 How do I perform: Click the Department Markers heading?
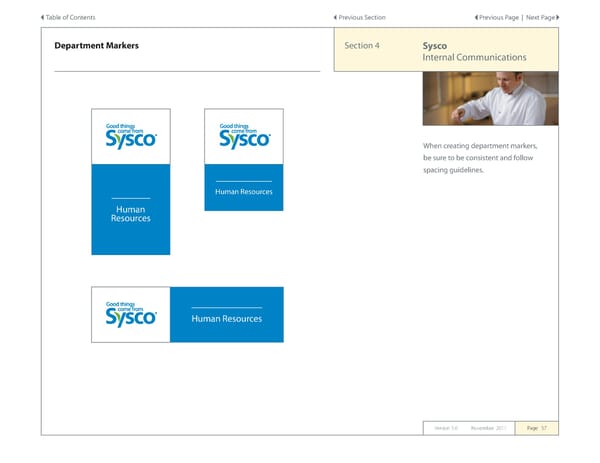[96, 46]
